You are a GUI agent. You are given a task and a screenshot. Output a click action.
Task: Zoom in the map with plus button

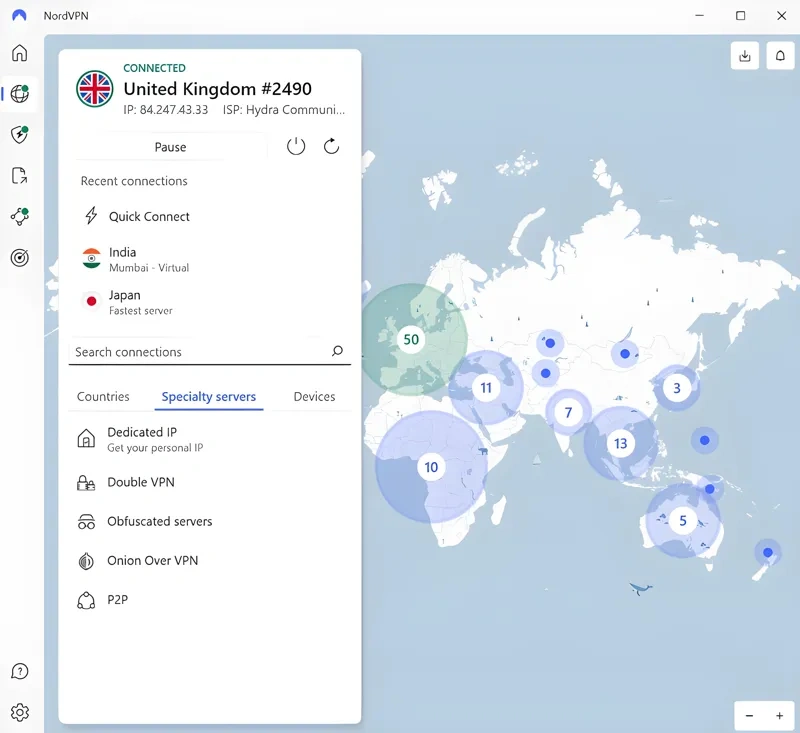pos(780,716)
